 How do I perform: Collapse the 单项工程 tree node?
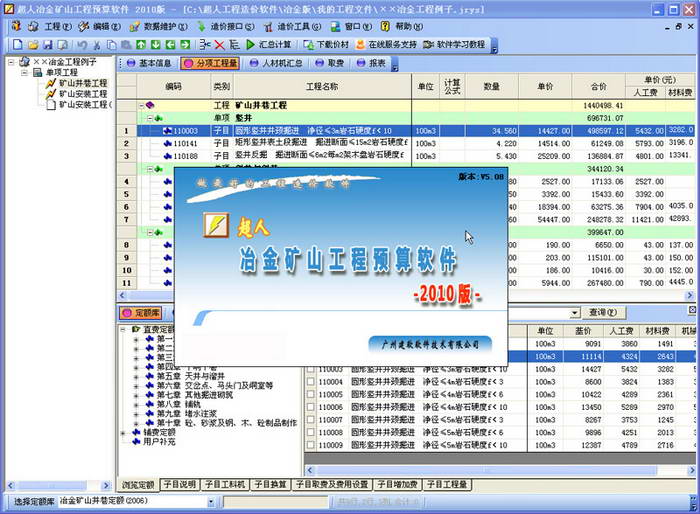25,72
